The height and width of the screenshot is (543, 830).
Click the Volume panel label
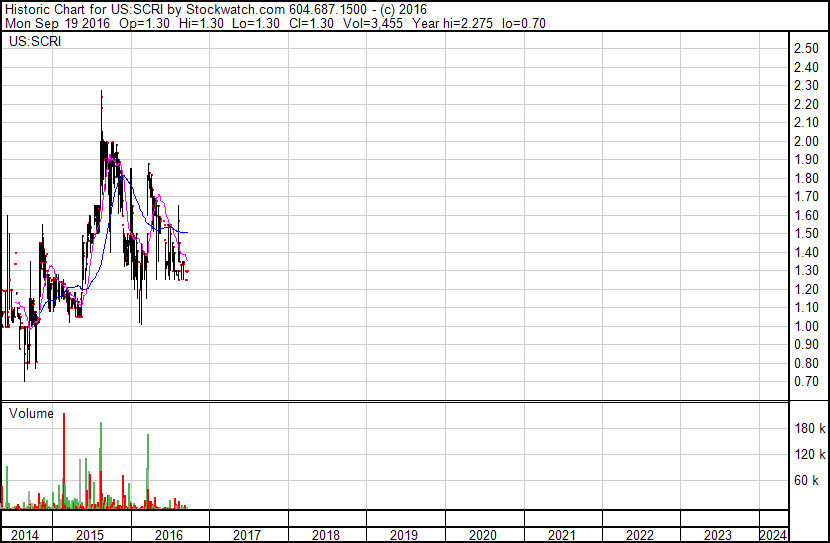click(31, 413)
